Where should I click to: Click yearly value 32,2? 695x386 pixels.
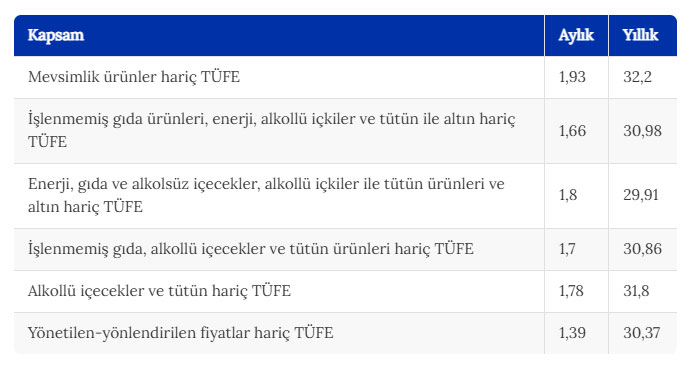(x=637, y=77)
